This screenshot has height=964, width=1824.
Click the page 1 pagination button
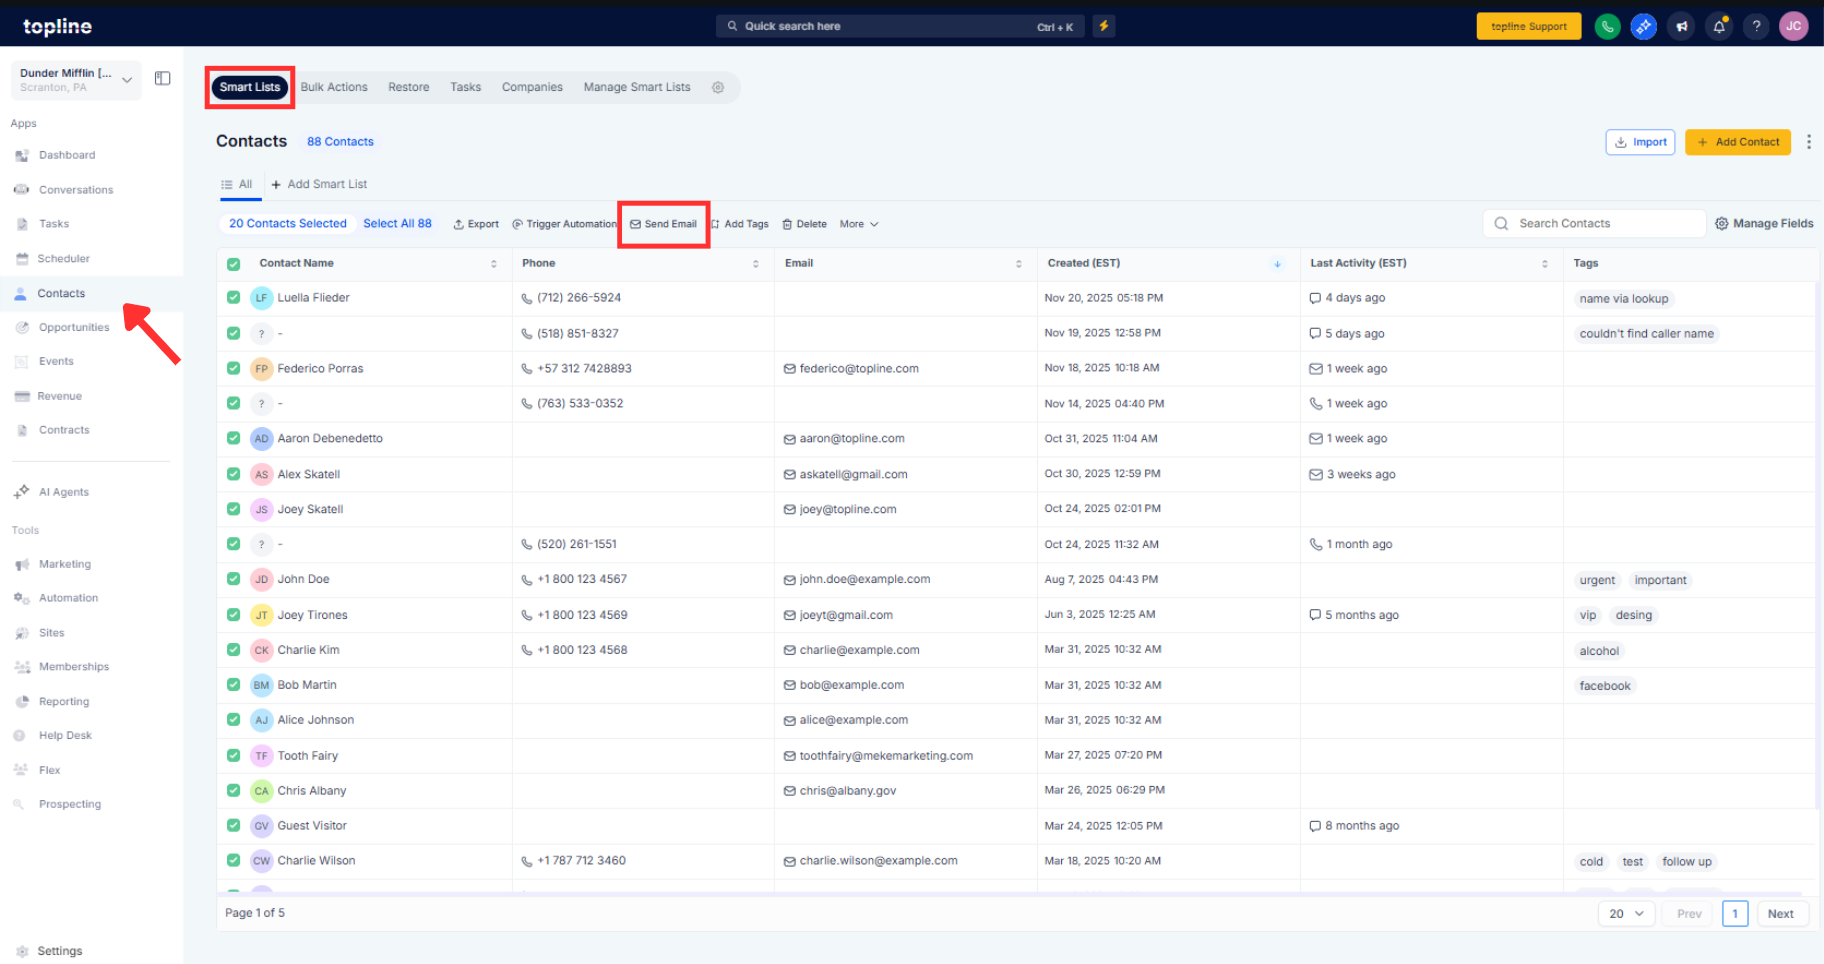click(1735, 914)
